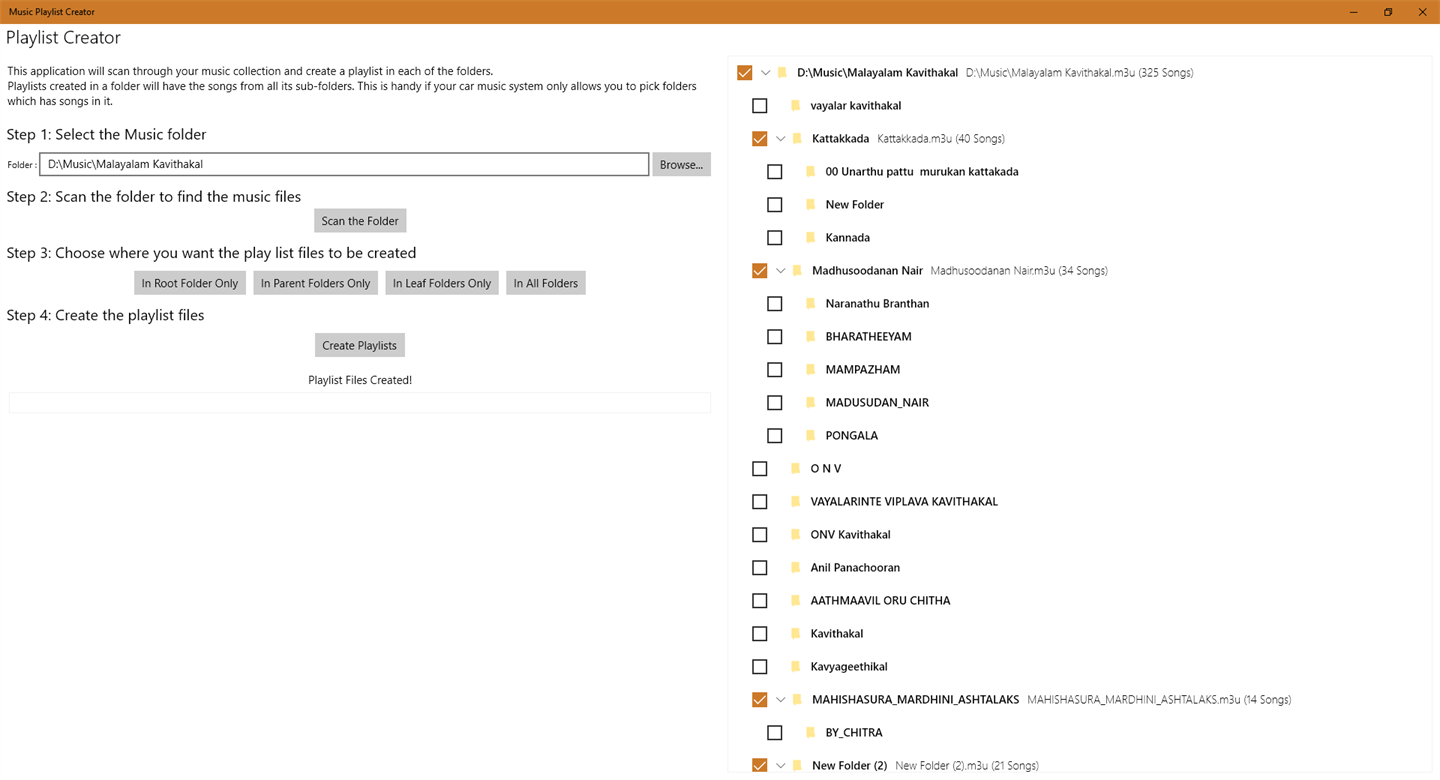Image resolution: width=1440 pixels, height=780 pixels.
Task: Click the folder icon next to PONGALA
Action: [811, 435]
